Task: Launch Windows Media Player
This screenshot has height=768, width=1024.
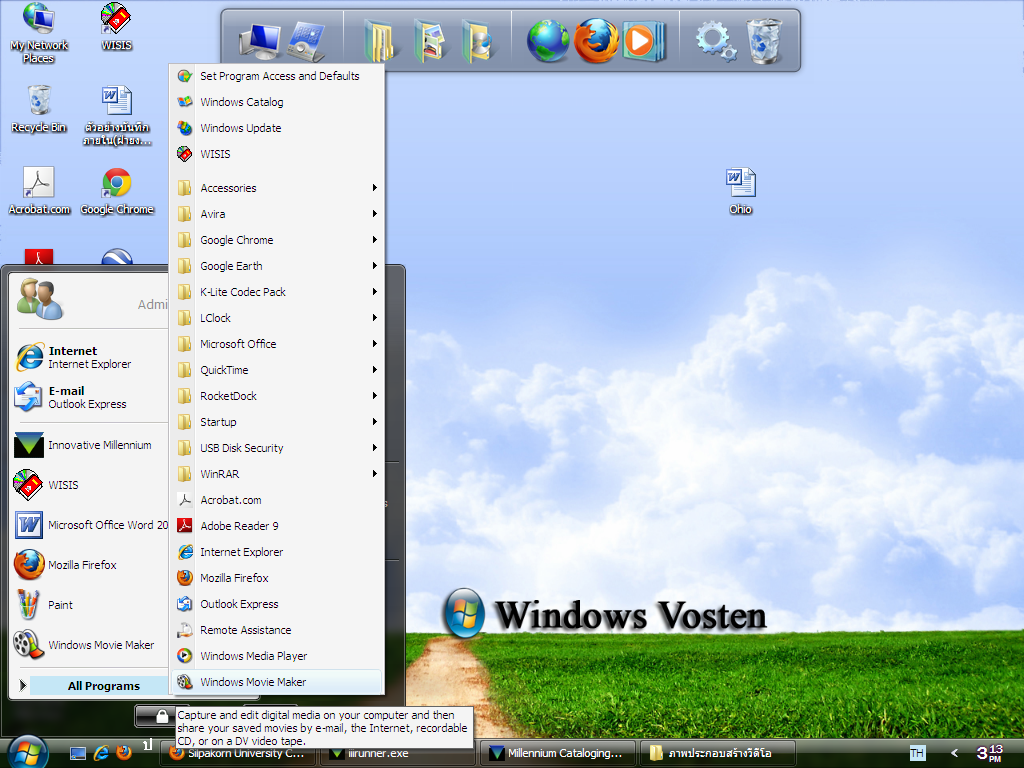Action: pyautogui.click(x=277, y=656)
